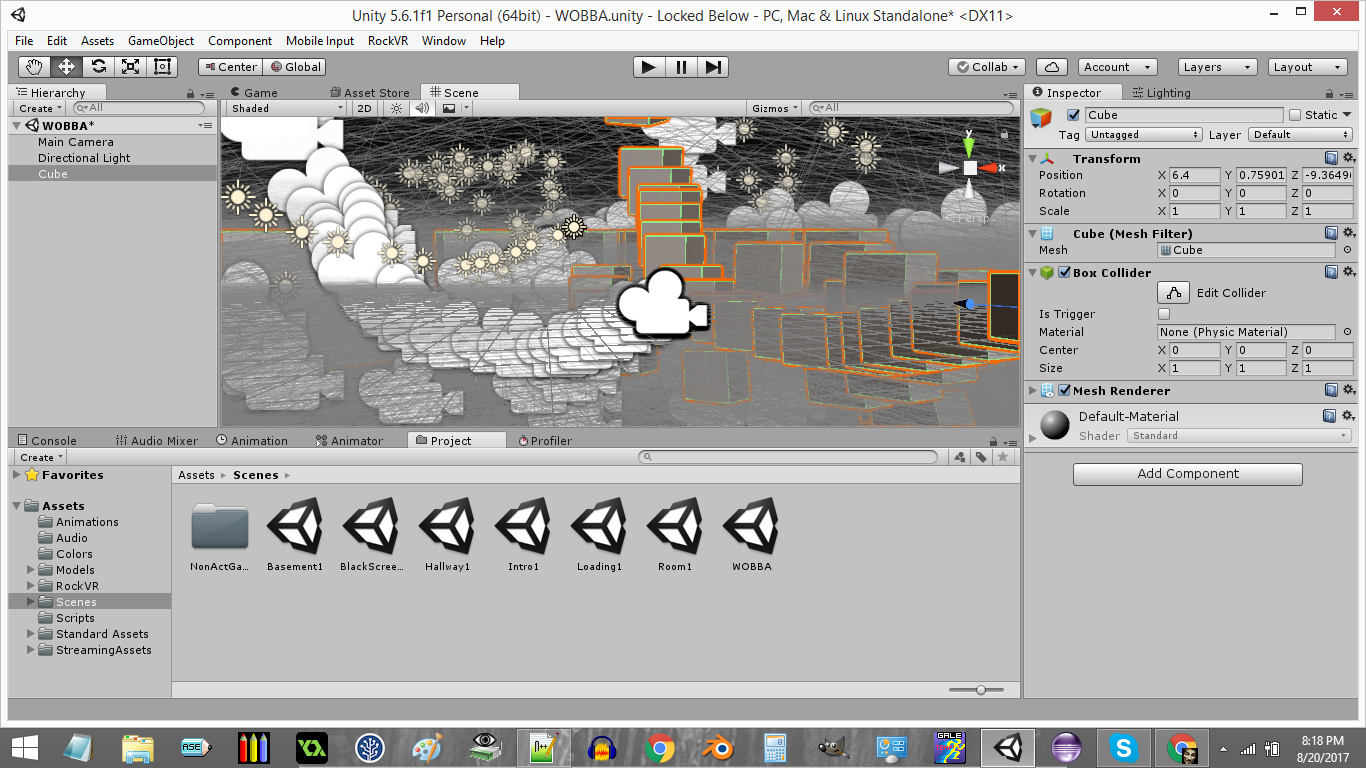This screenshot has height=768, width=1366.
Task: Select the Move tool in the toolbar
Action: coord(66,67)
